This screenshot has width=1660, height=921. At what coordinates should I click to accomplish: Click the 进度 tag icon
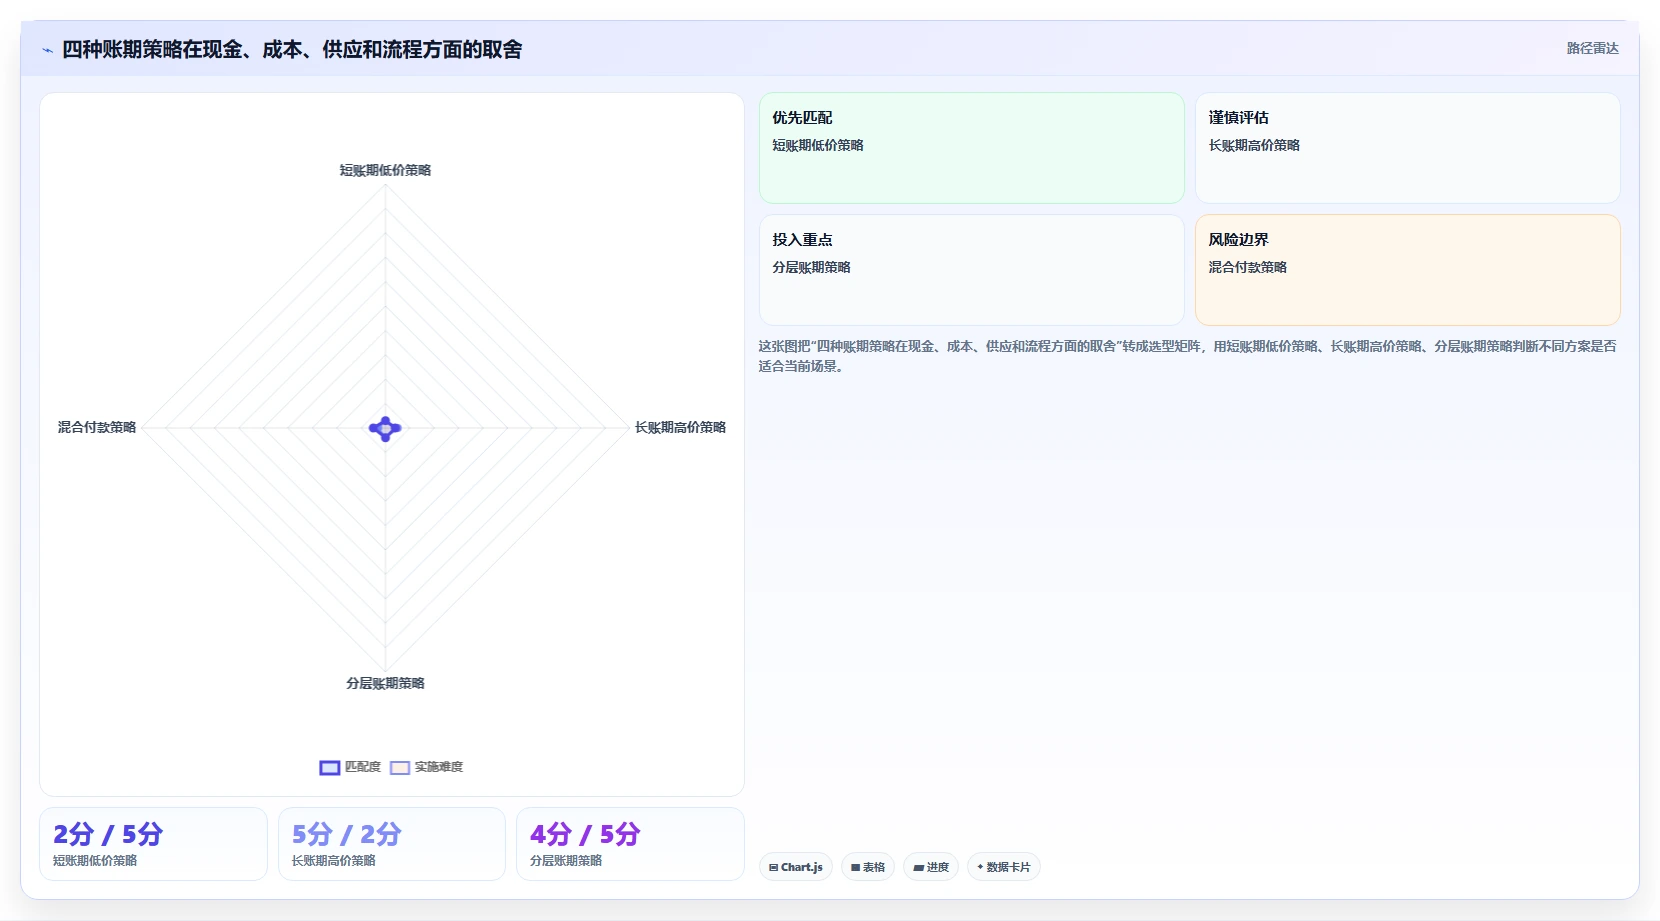pos(918,868)
